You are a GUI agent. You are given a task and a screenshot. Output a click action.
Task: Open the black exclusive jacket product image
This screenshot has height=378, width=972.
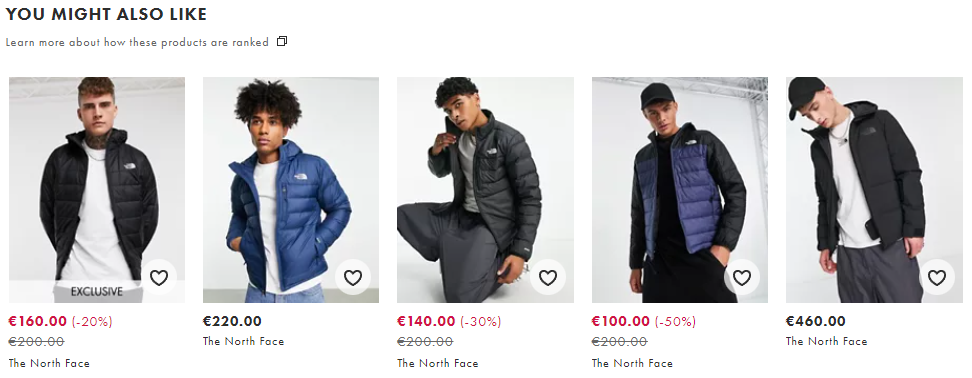pyautogui.click(x=97, y=190)
